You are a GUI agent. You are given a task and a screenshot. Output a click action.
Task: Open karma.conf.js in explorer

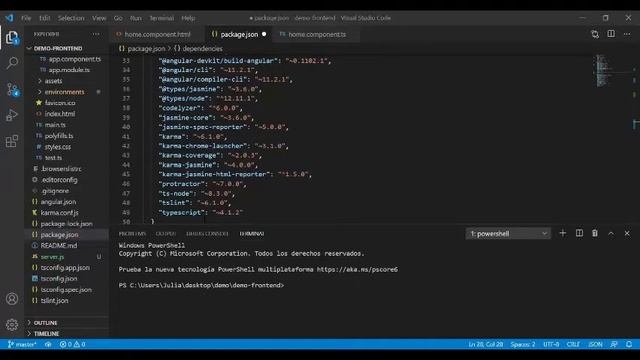(59, 213)
